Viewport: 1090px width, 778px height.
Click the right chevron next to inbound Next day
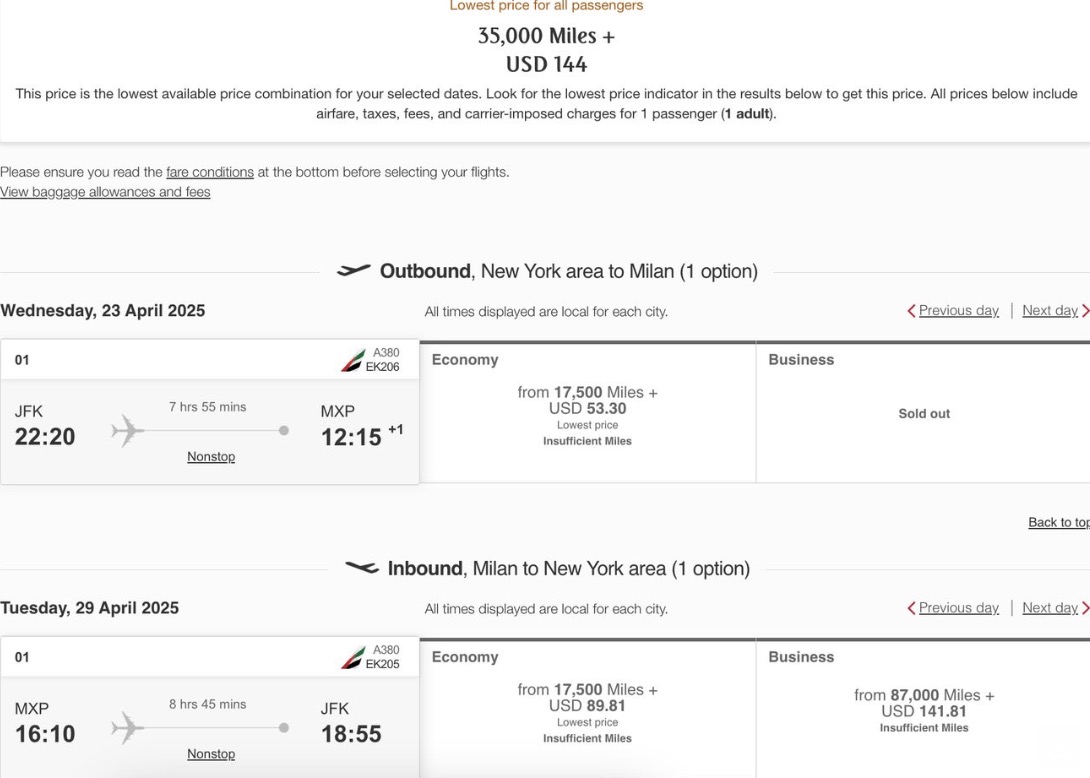pyautogui.click(x=1086, y=607)
